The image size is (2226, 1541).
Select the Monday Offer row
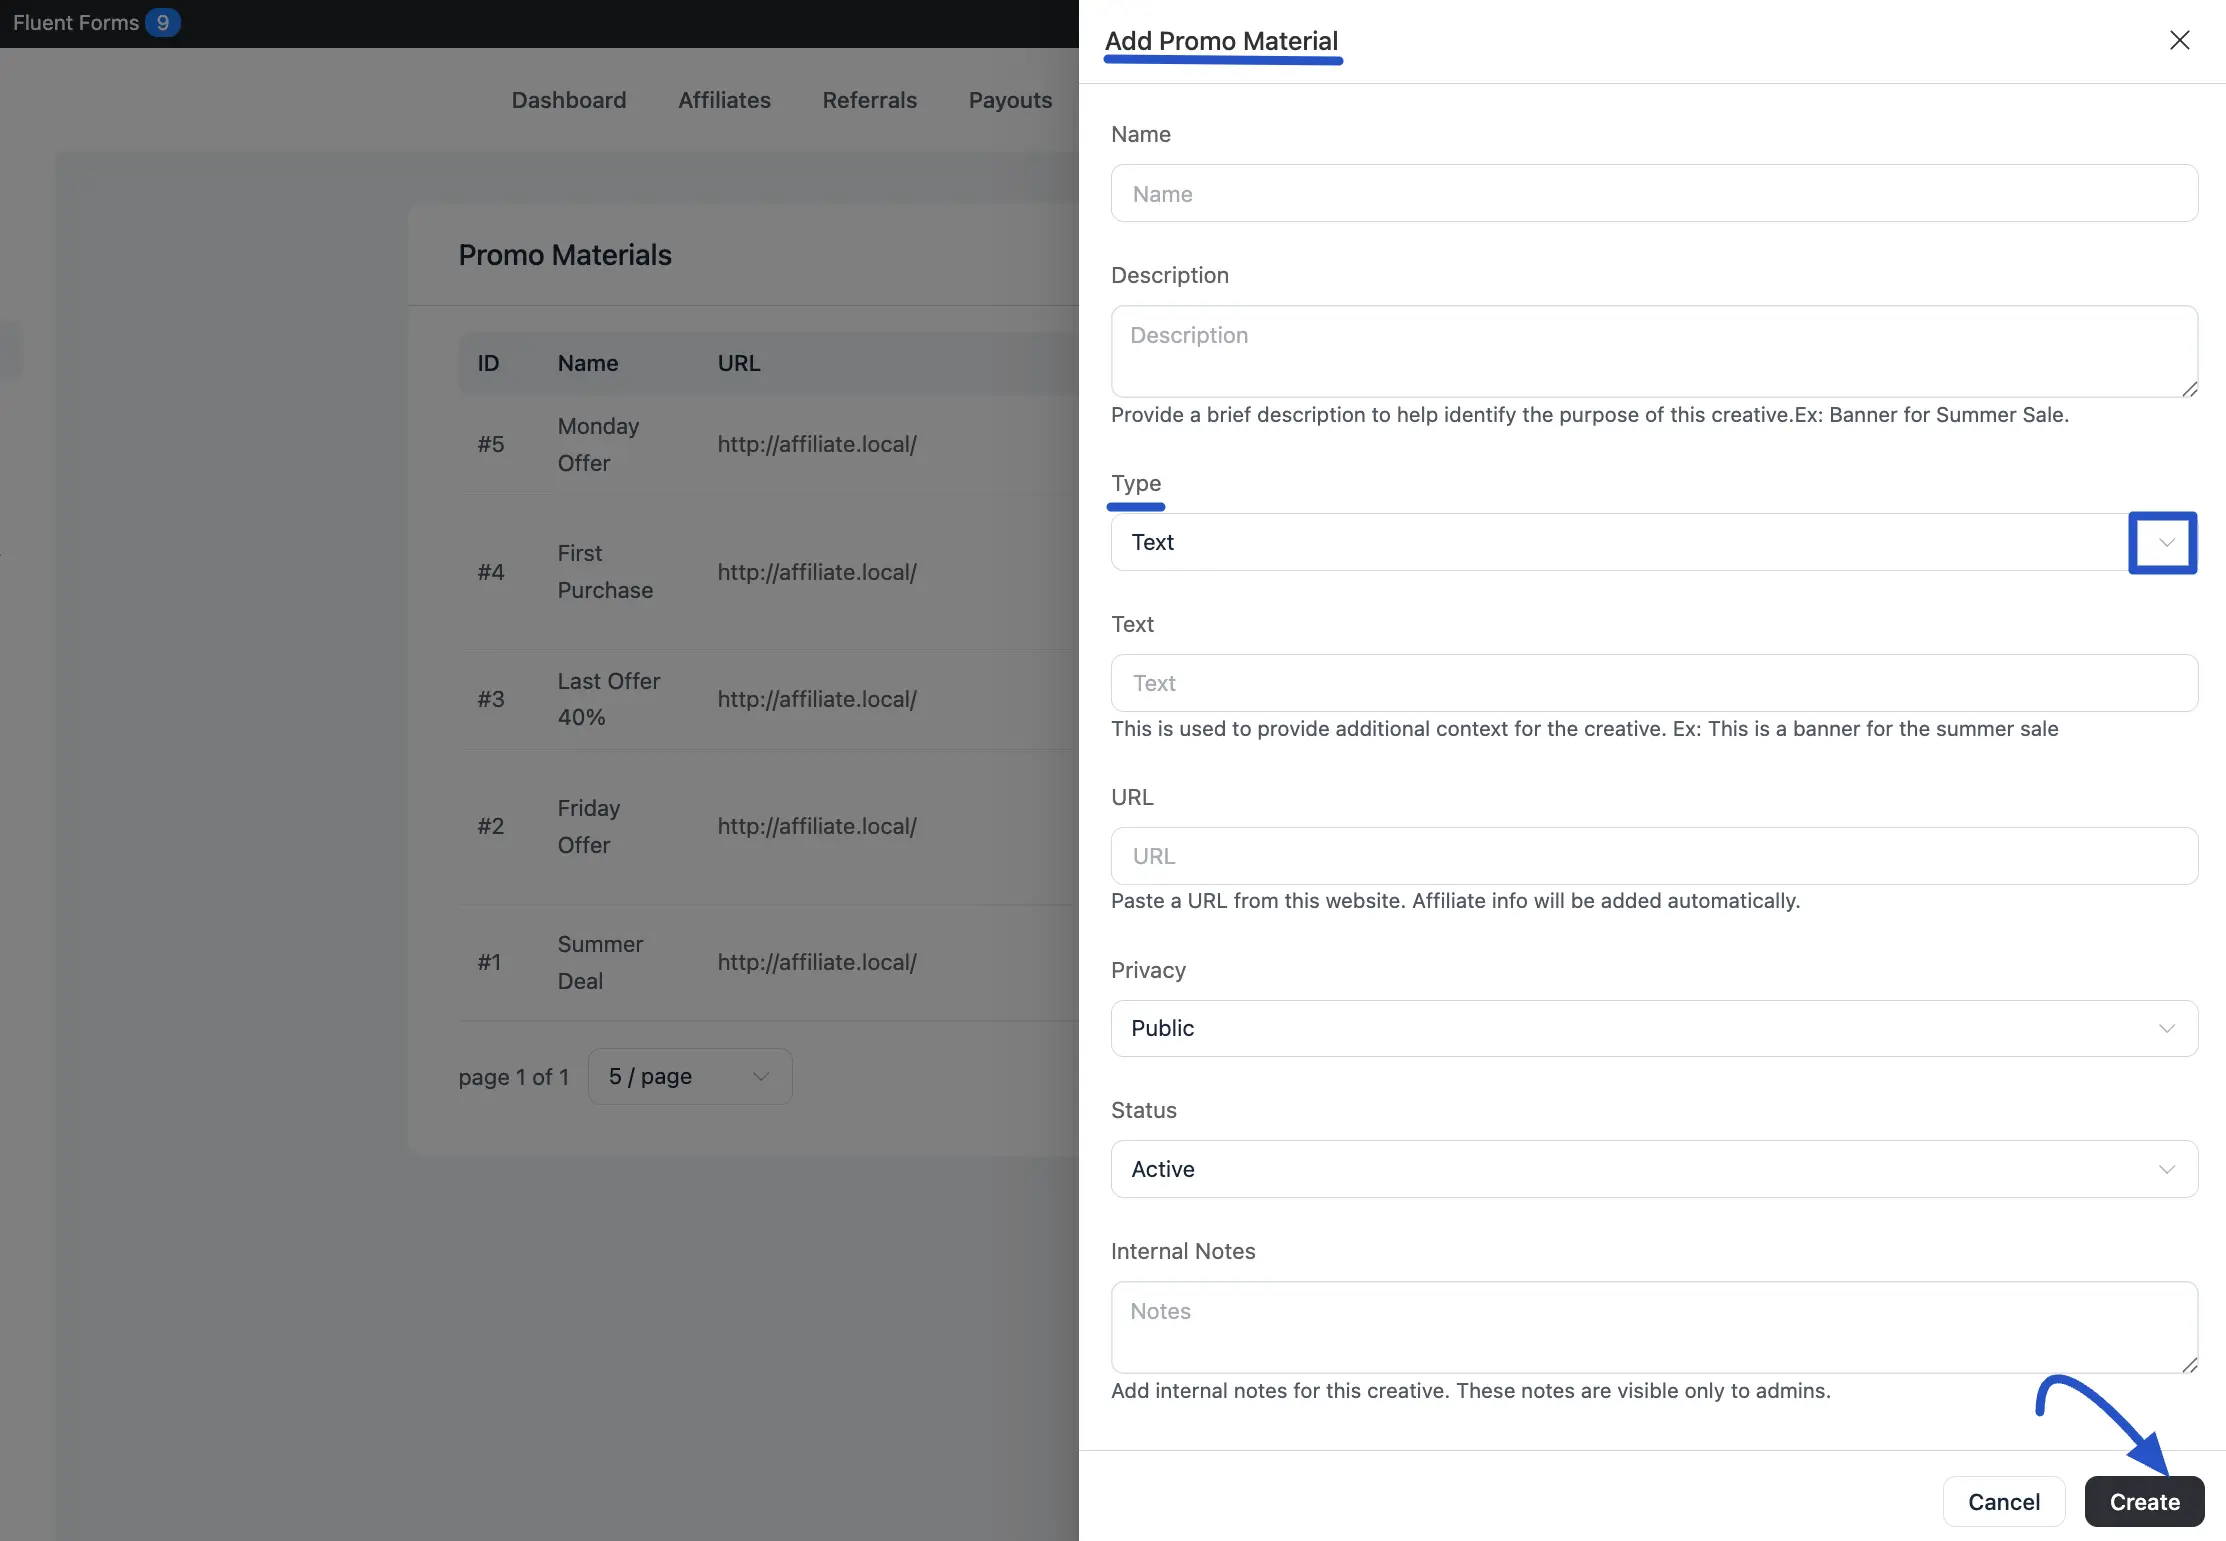pos(598,445)
